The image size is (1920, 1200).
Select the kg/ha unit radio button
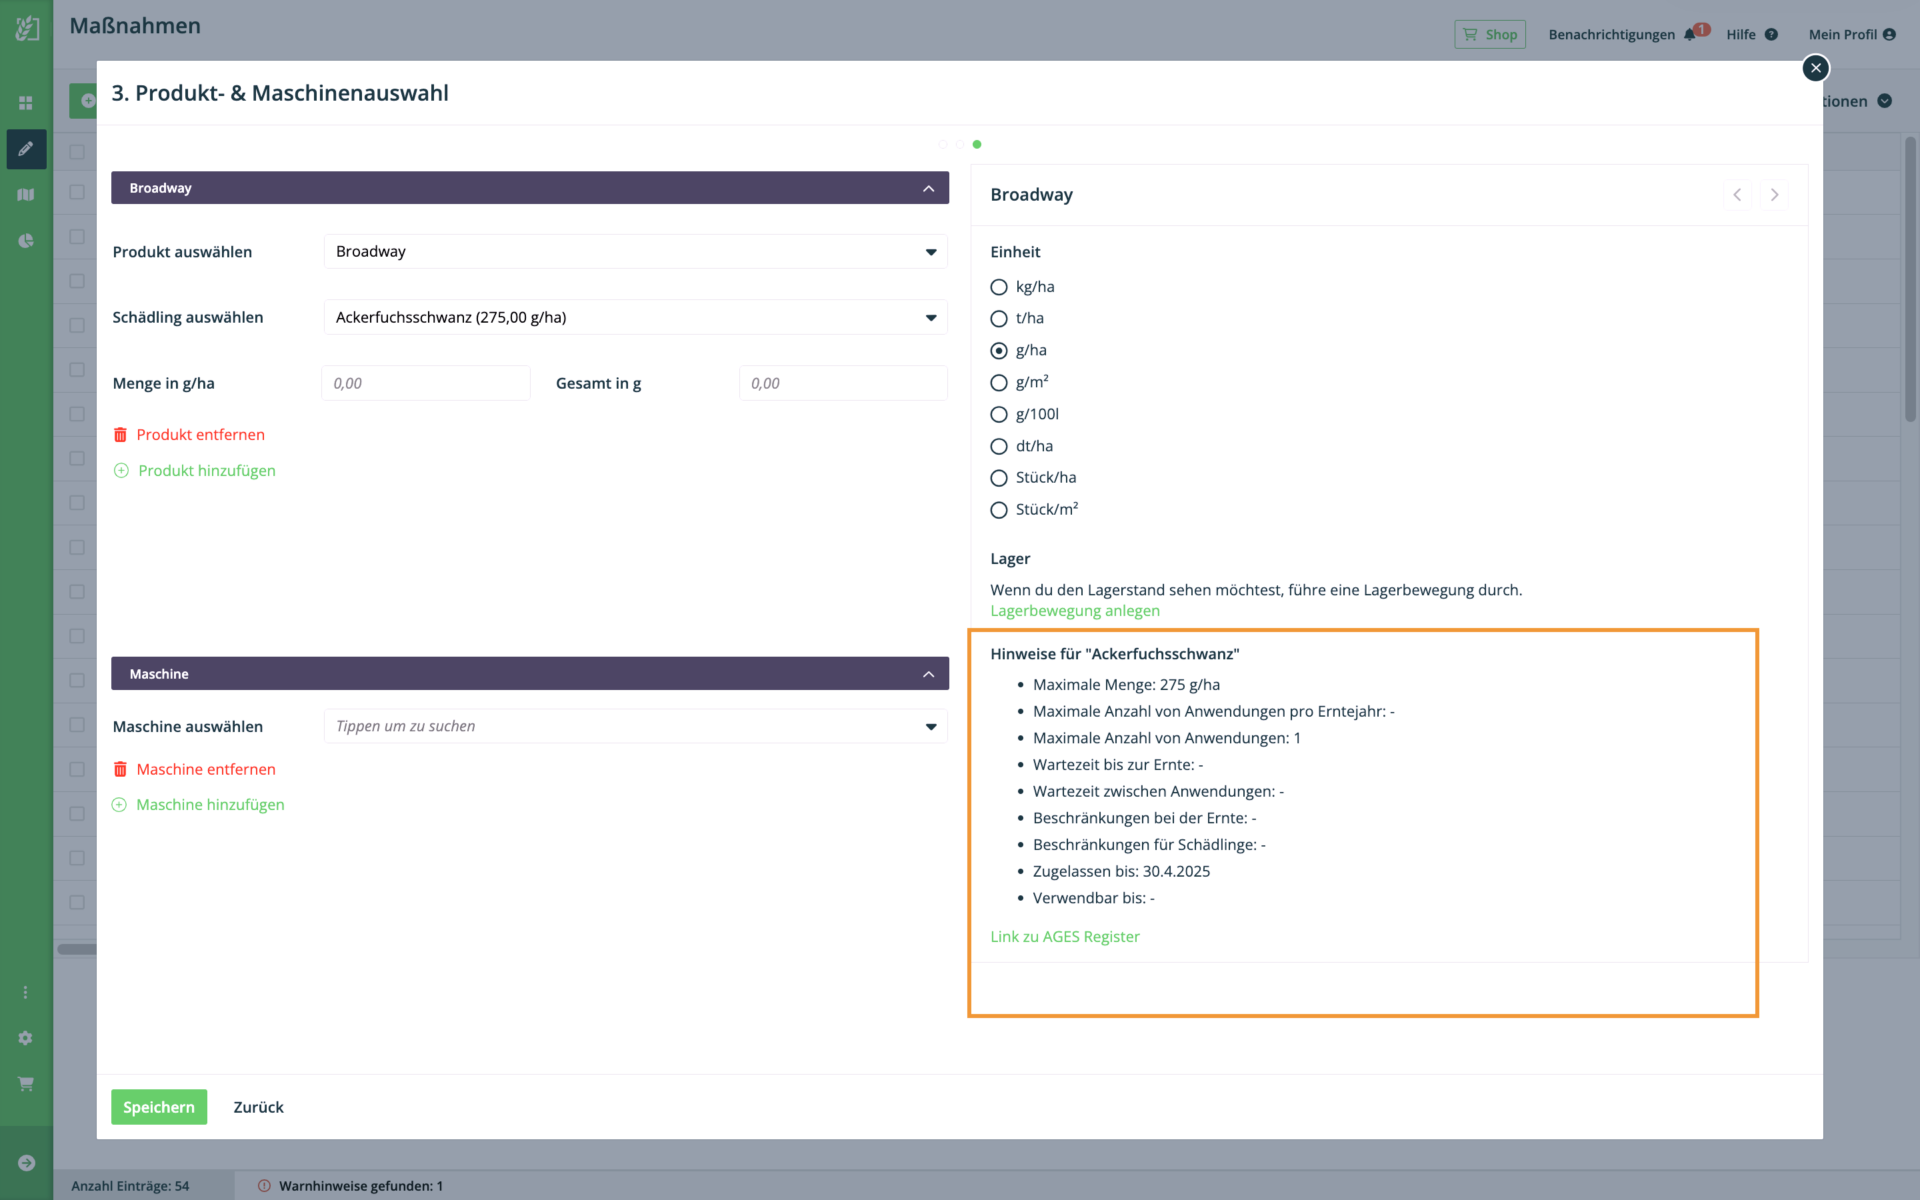coord(998,287)
